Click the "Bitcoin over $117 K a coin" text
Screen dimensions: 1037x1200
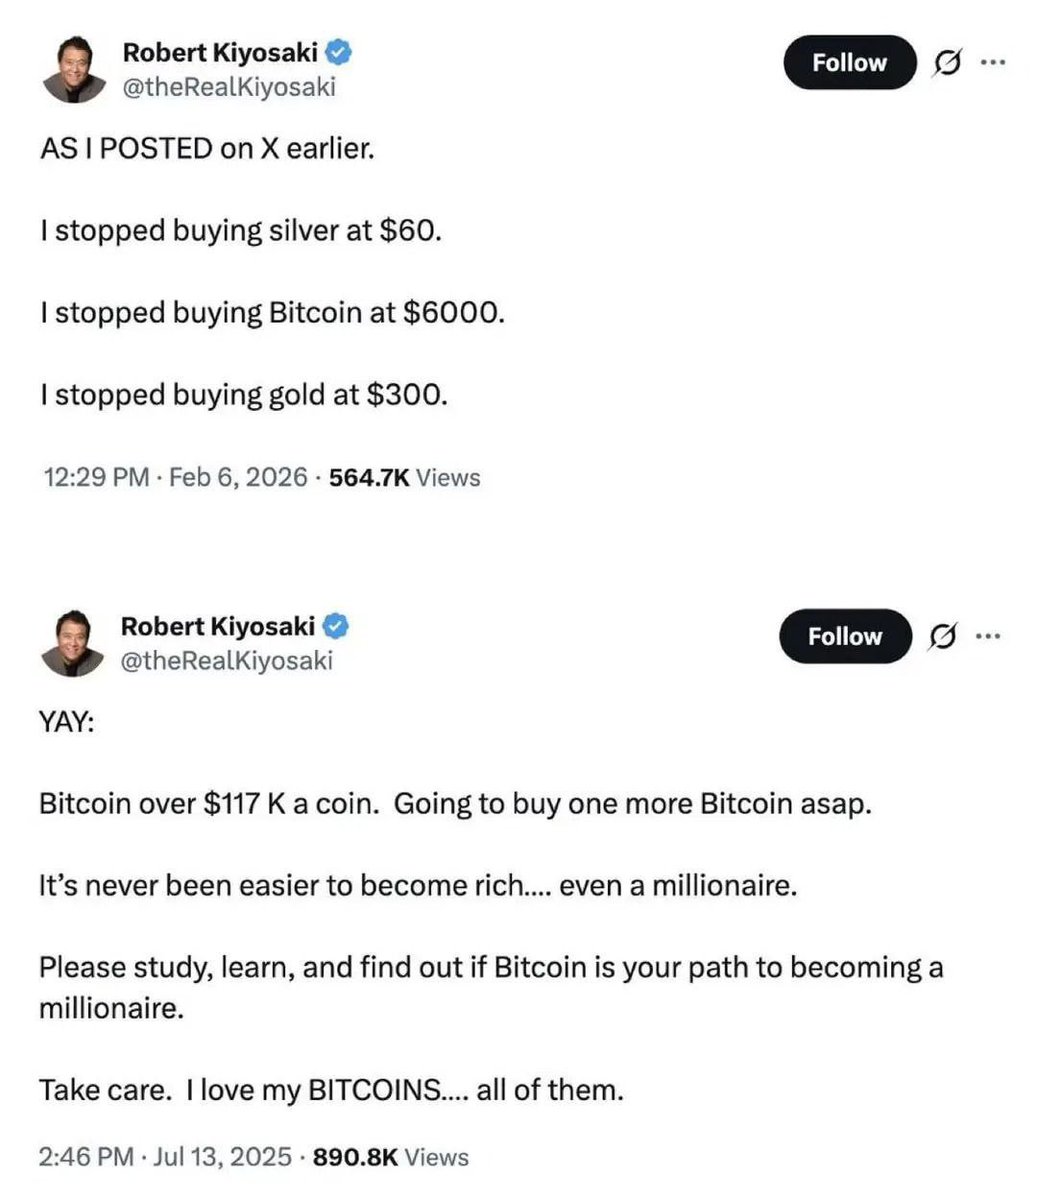pyautogui.click(x=209, y=804)
